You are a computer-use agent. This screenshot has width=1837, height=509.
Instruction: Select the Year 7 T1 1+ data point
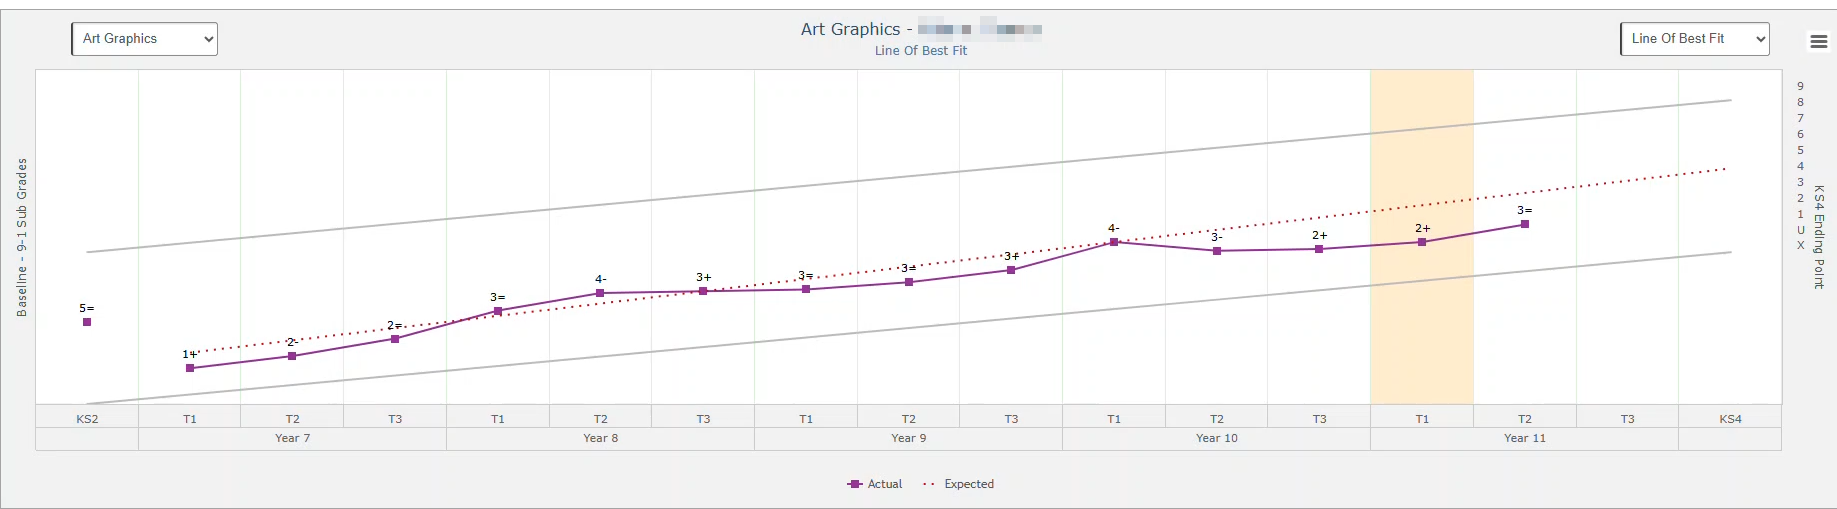[190, 368]
